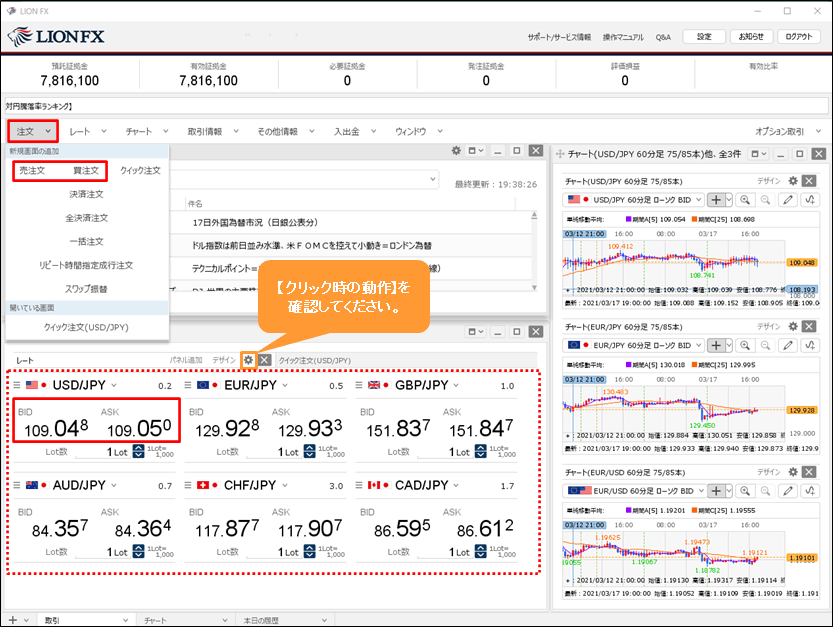Open EUR/USD 60分足 chart type combo box

633,491
